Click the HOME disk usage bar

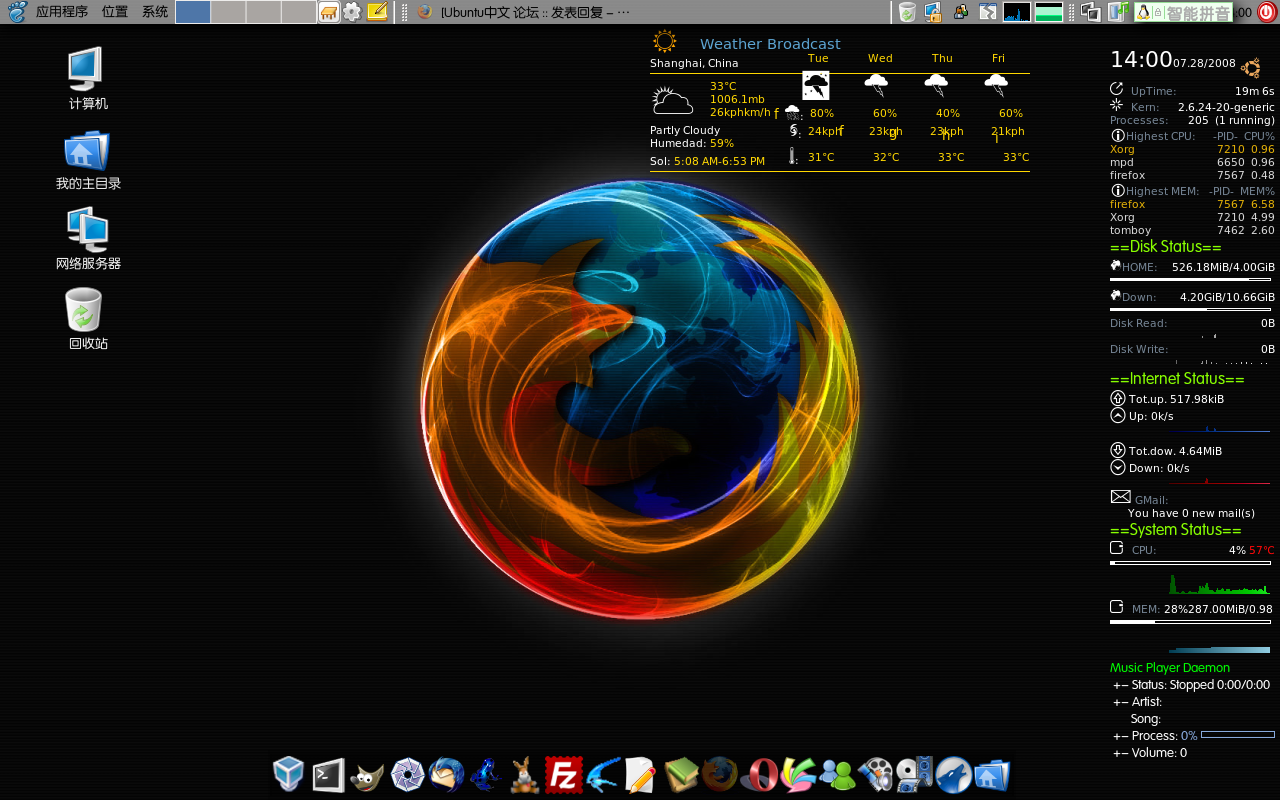(x=1190, y=280)
